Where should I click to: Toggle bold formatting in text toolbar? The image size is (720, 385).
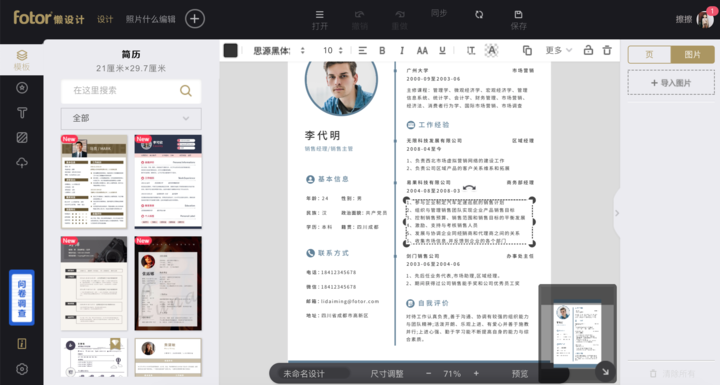(x=382, y=51)
